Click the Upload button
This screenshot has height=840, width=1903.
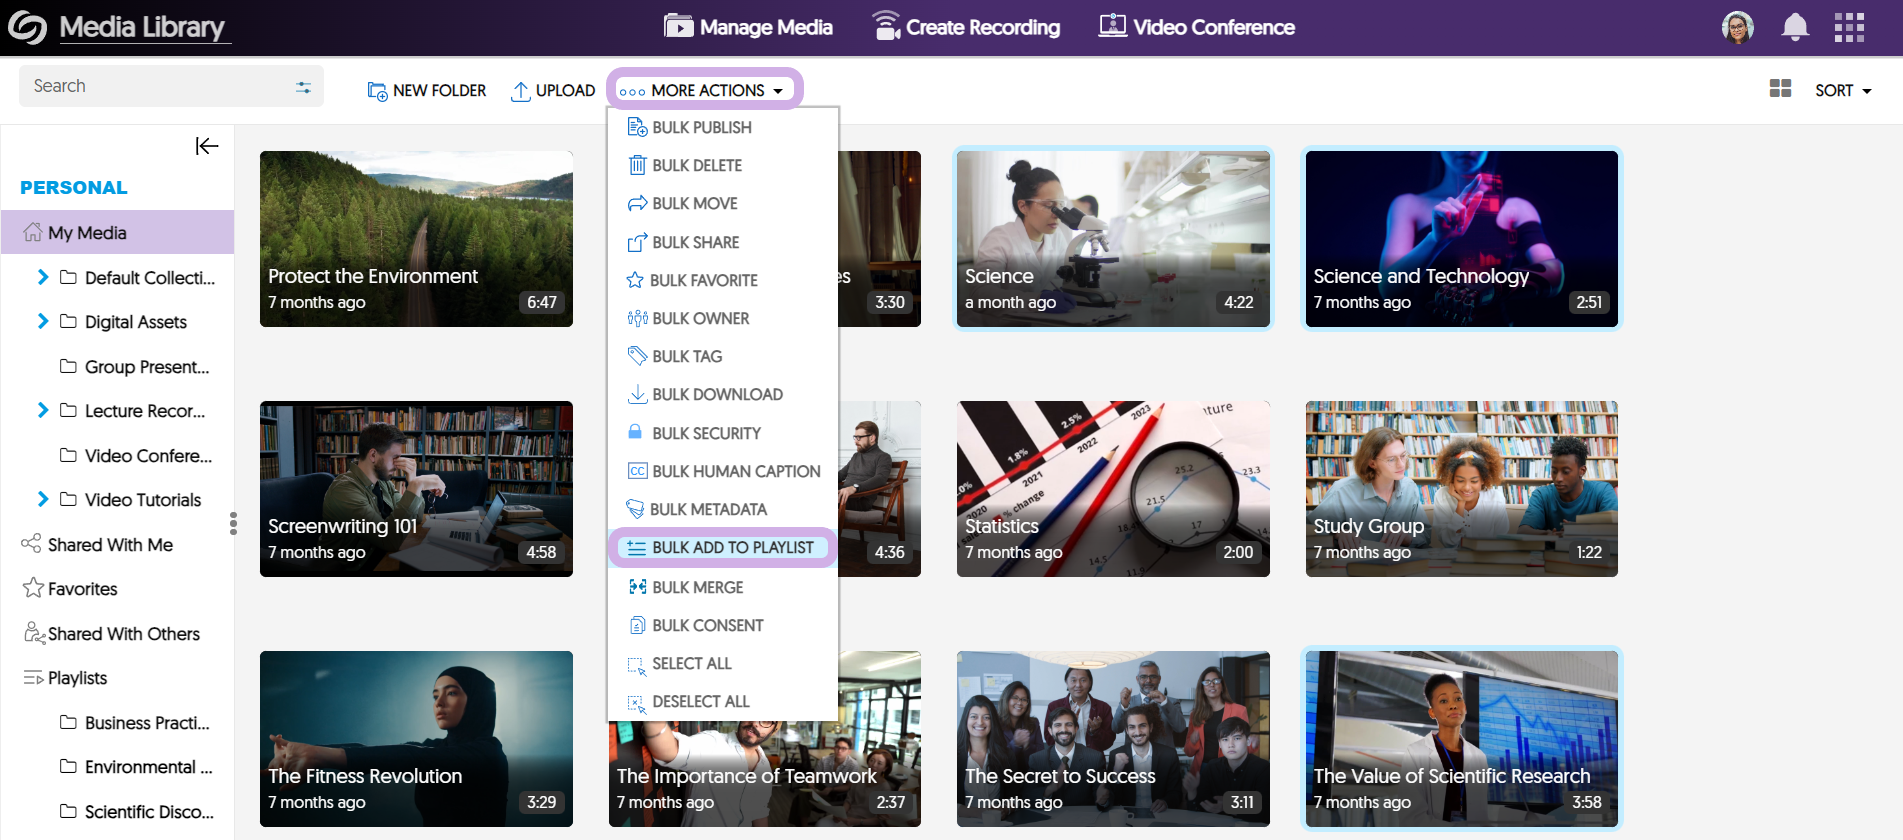553,91
